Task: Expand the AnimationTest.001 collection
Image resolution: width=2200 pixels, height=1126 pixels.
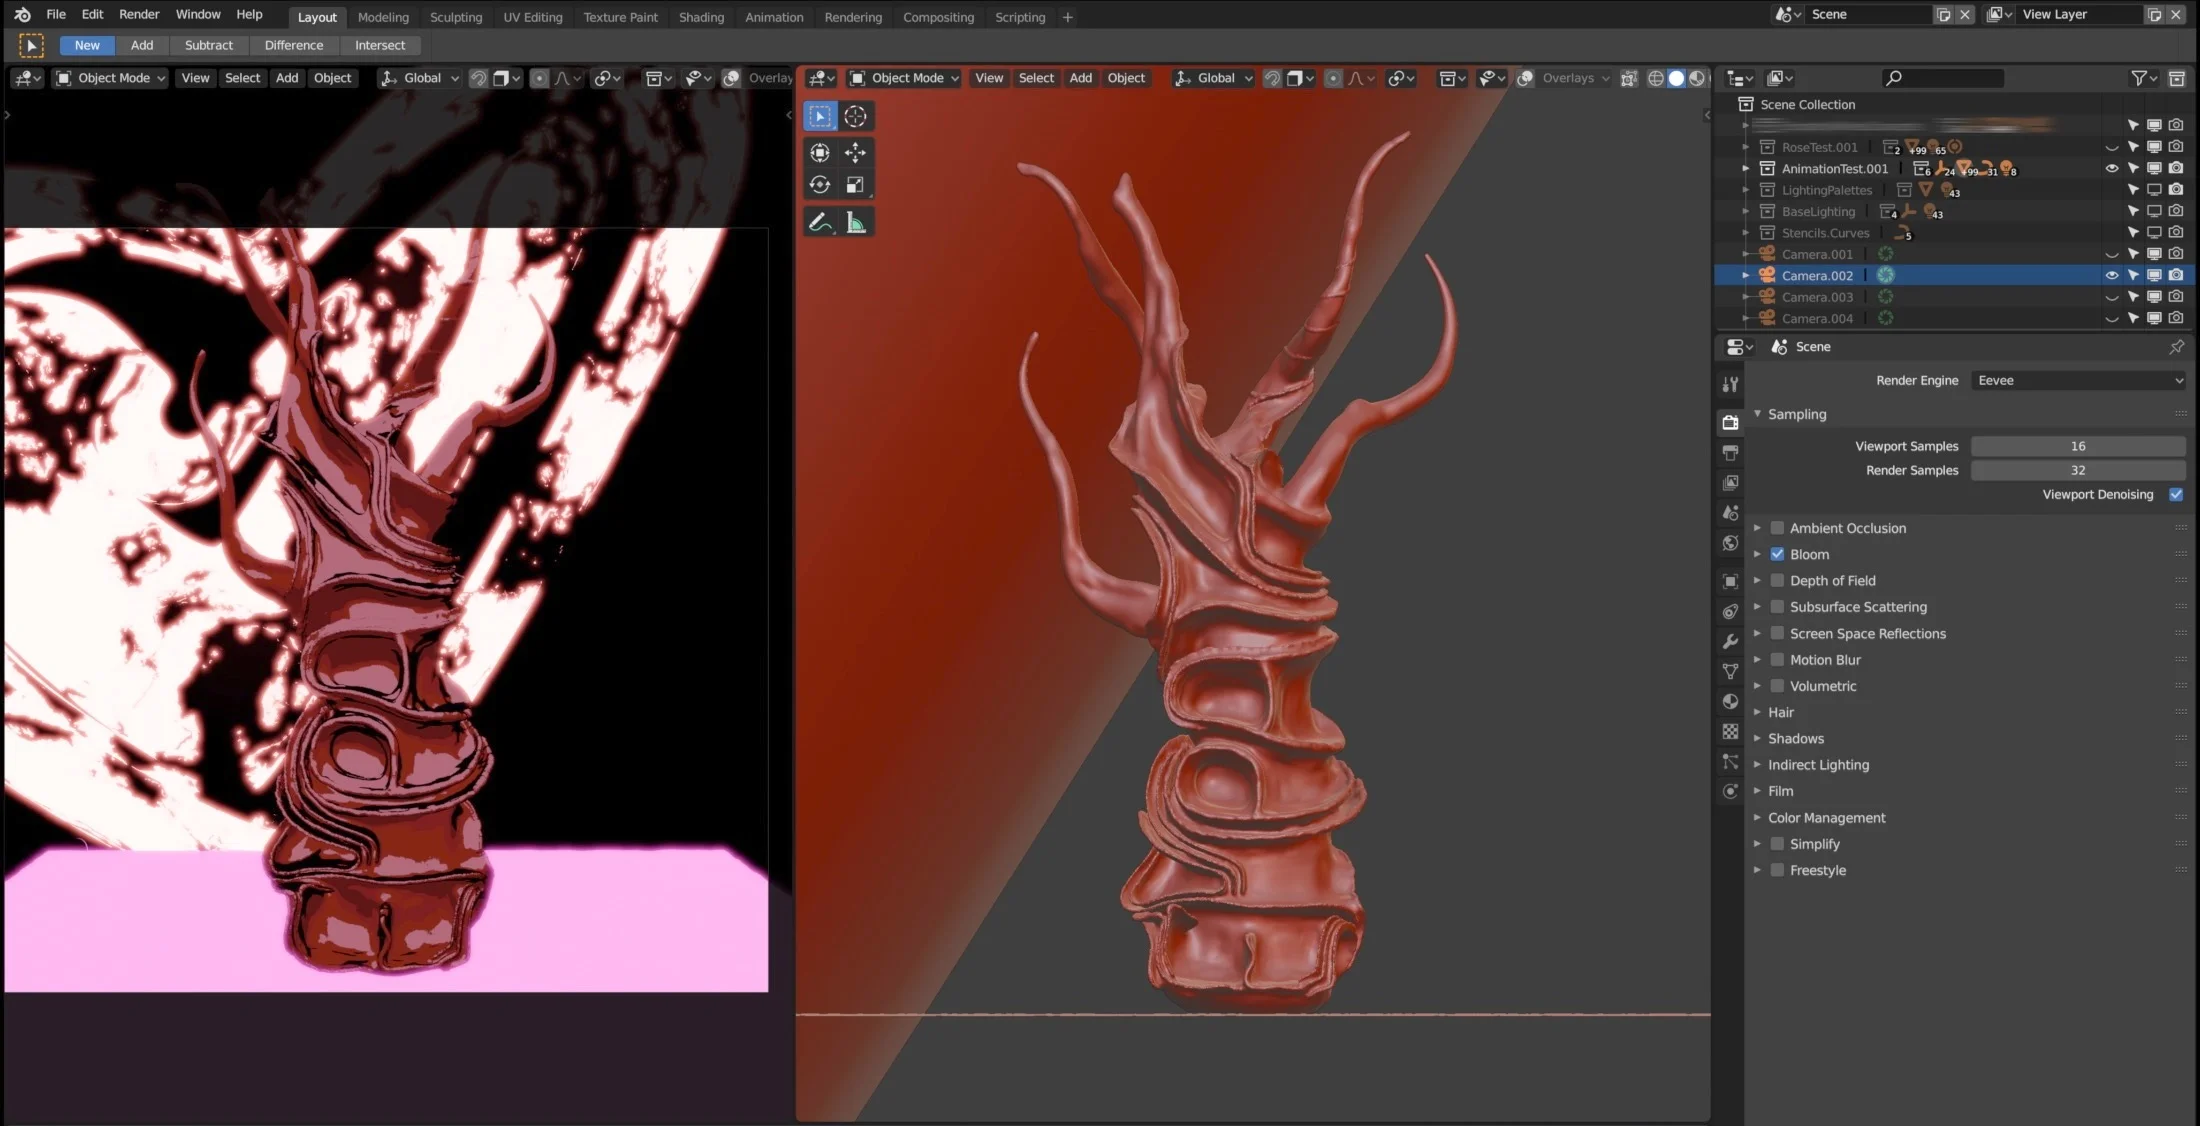Action: coord(1746,168)
